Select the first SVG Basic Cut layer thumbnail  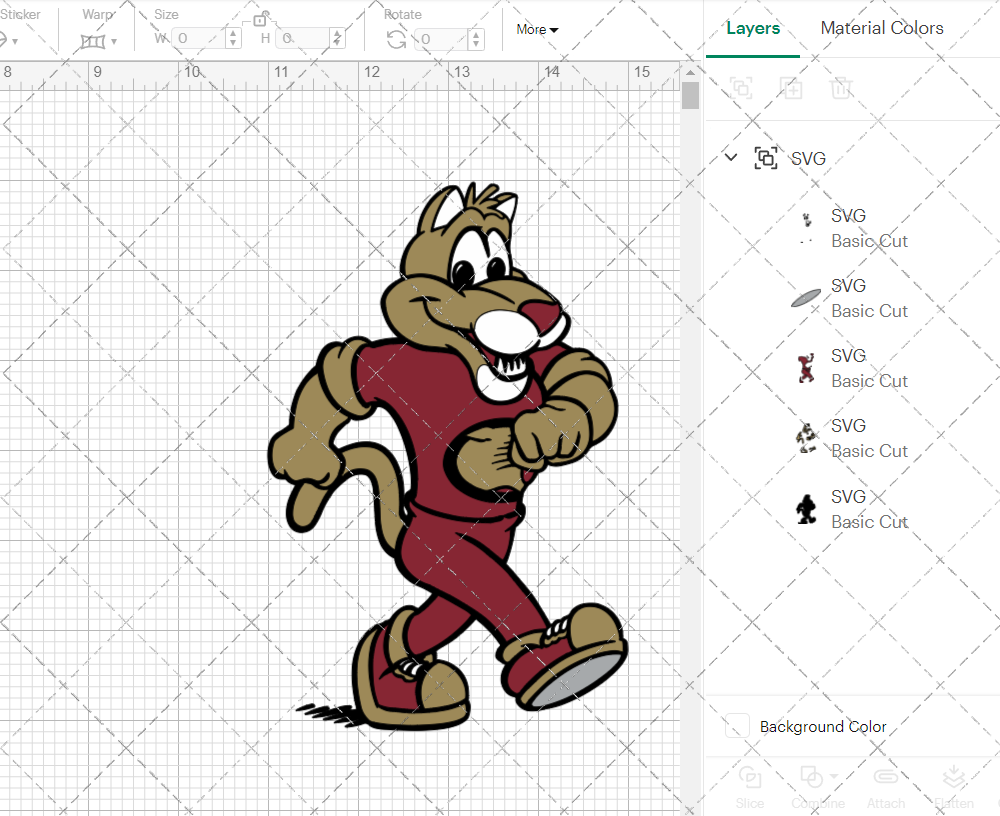pos(807,228)
